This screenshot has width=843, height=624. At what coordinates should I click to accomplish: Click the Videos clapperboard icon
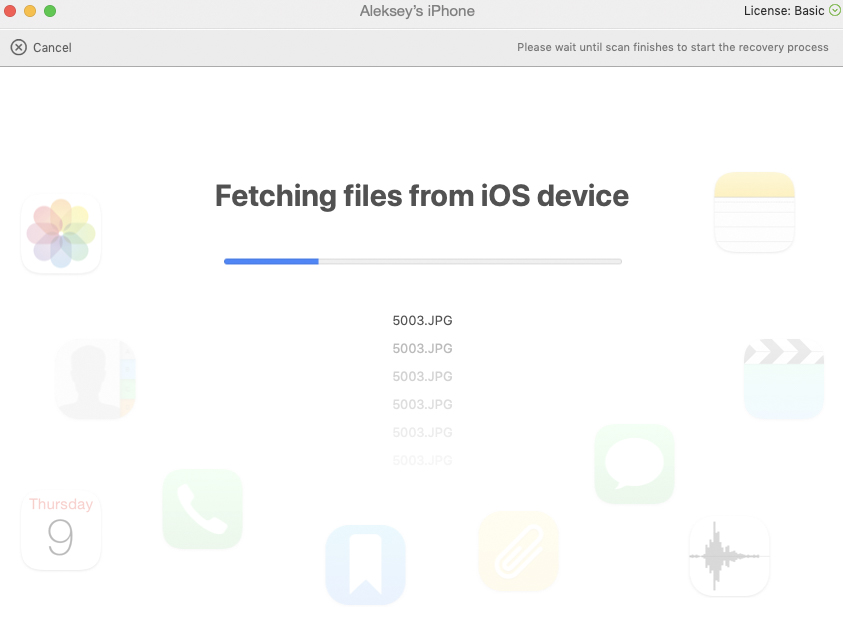tap(783, 379)
